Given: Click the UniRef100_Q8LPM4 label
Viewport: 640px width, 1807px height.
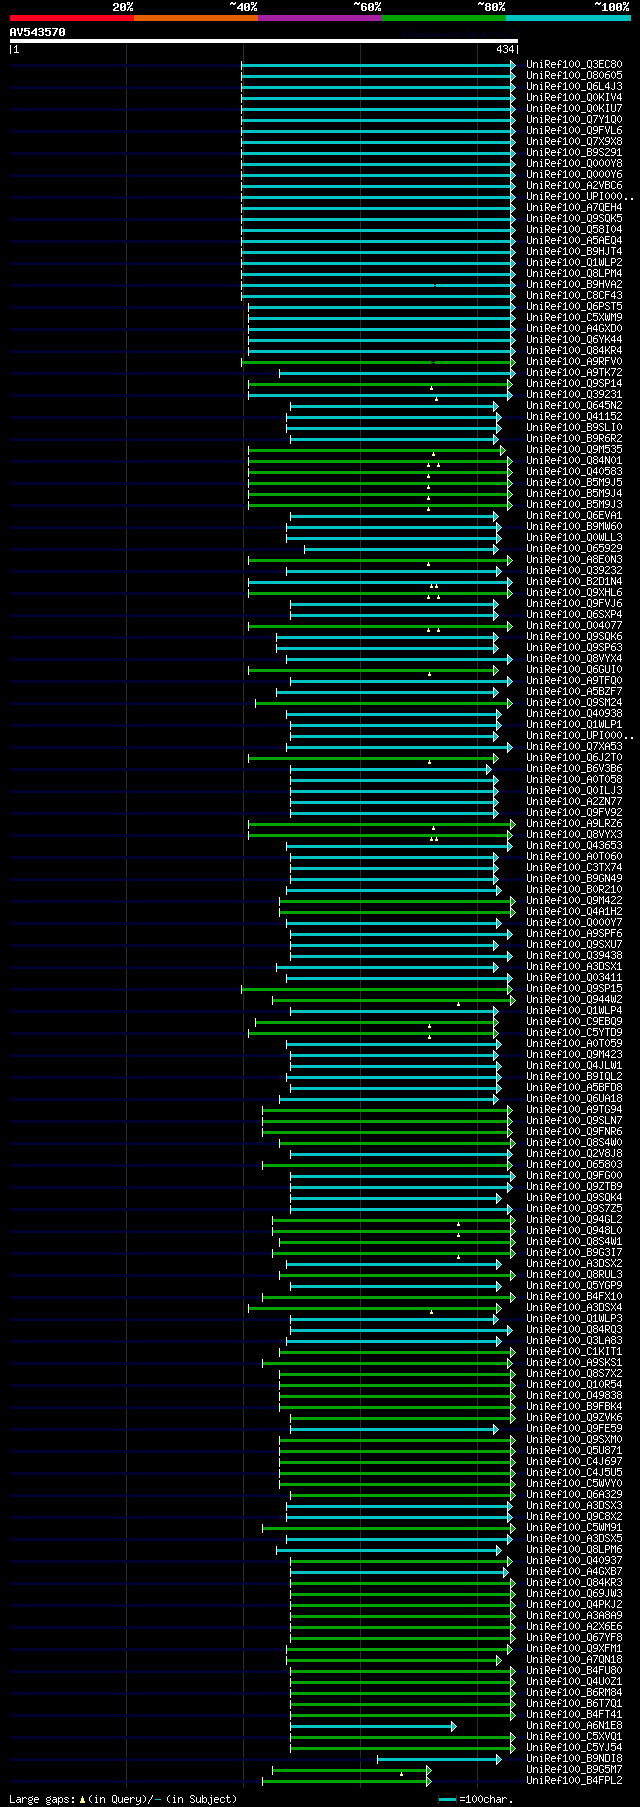Looking at the screenshot, I should tap(574, 274).
